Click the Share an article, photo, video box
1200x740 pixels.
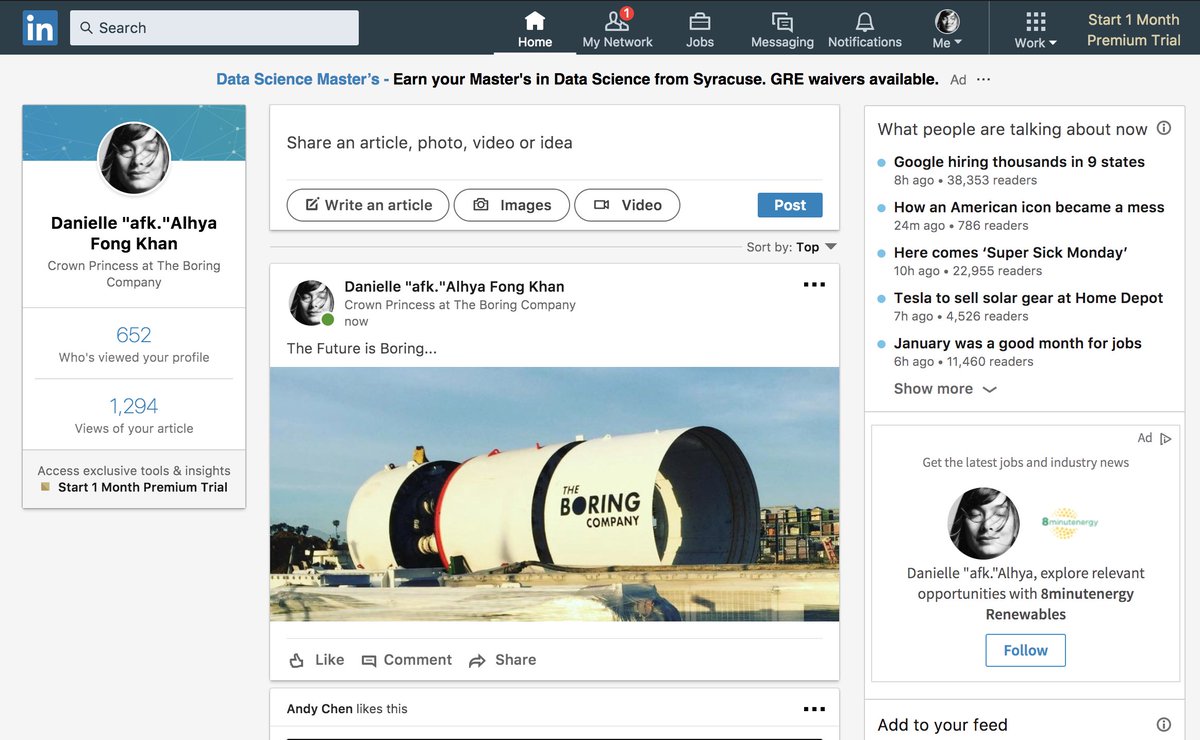coord(554,143)
